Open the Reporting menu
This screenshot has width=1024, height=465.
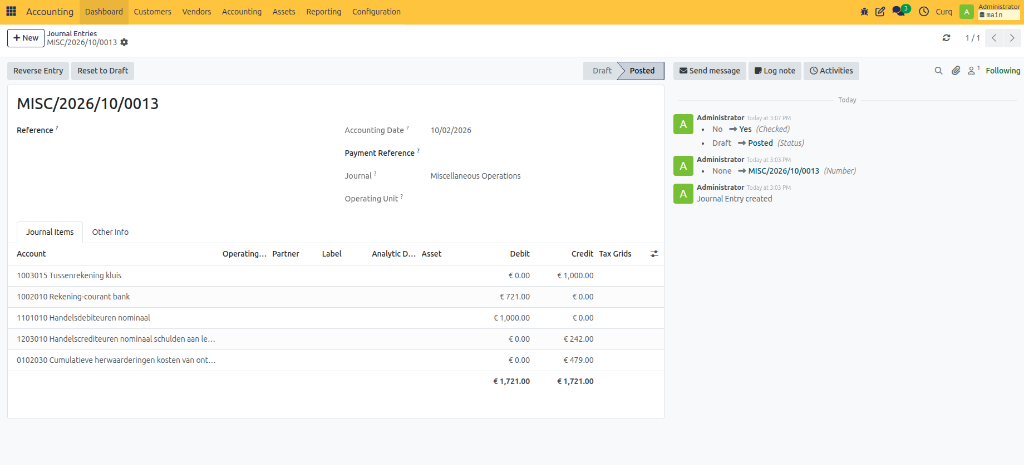coord(324,12)
